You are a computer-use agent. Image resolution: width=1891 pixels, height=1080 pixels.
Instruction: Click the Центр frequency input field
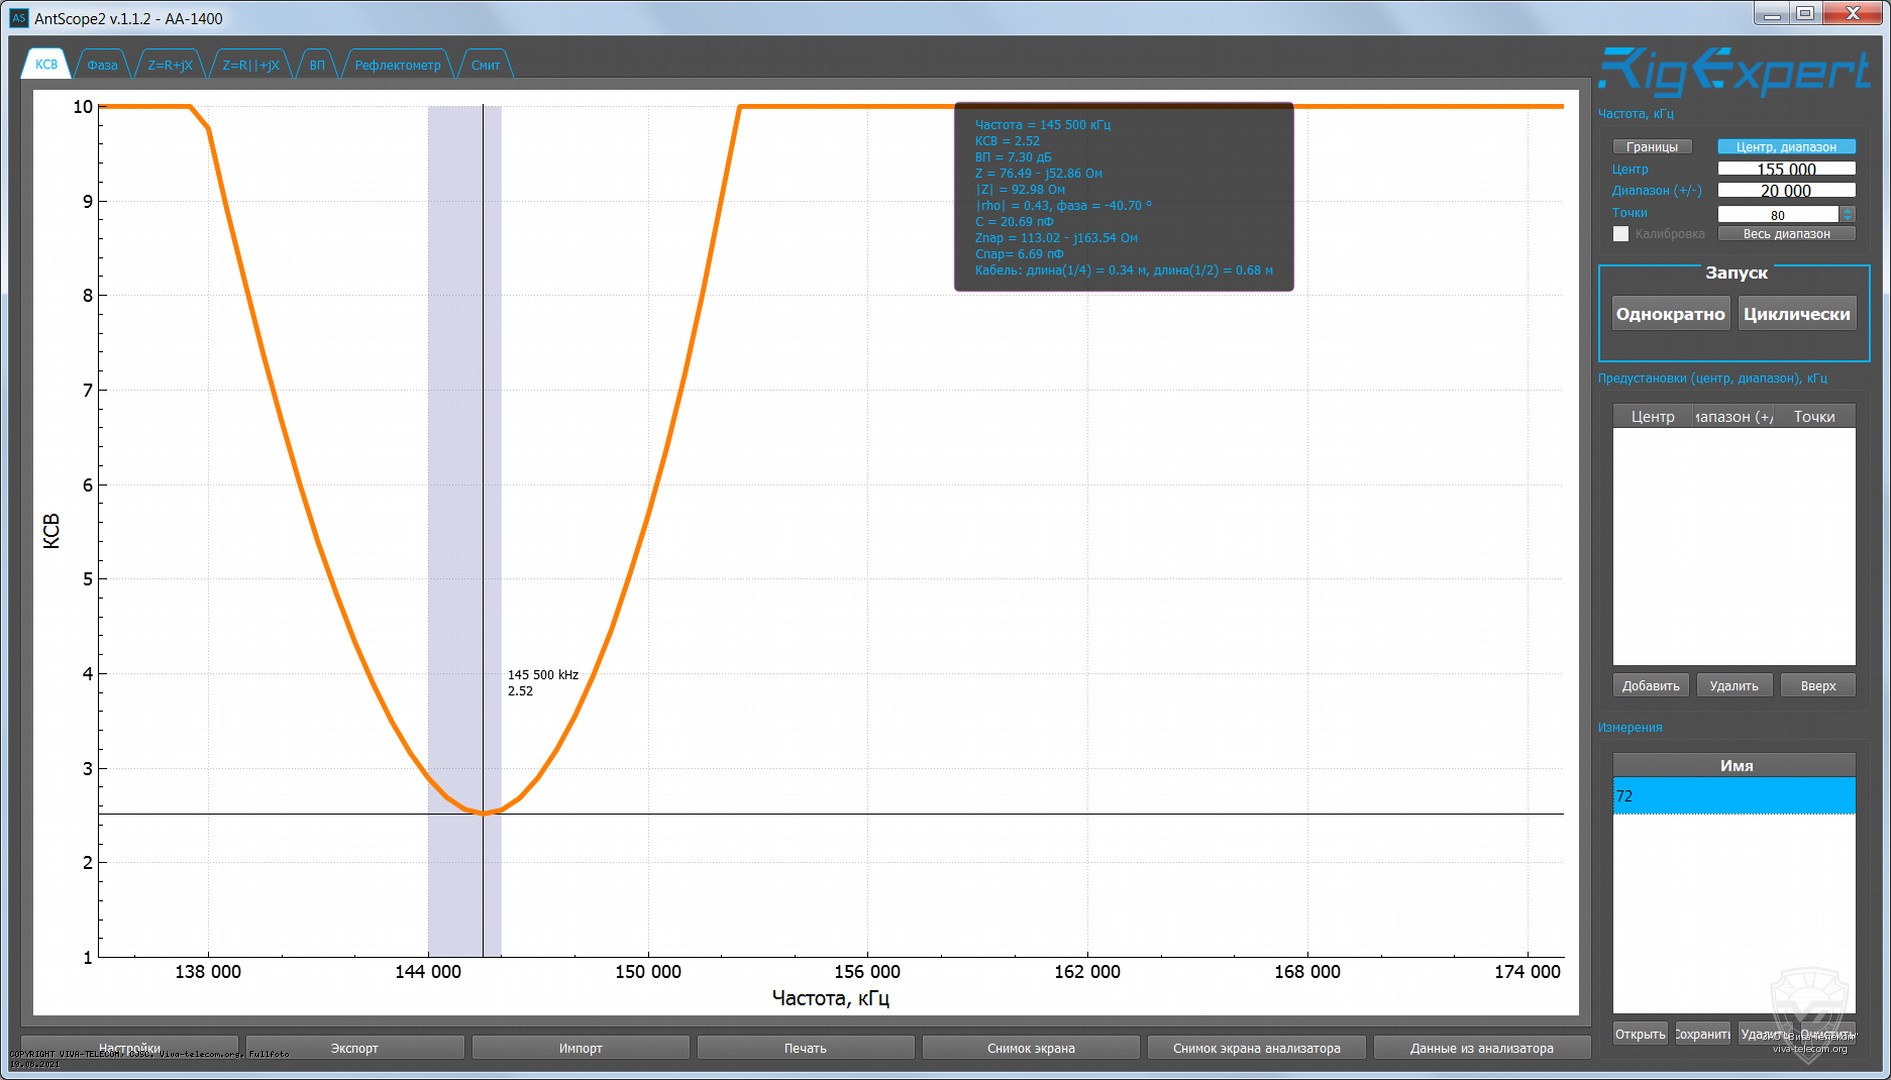(x=1785, y=169)
